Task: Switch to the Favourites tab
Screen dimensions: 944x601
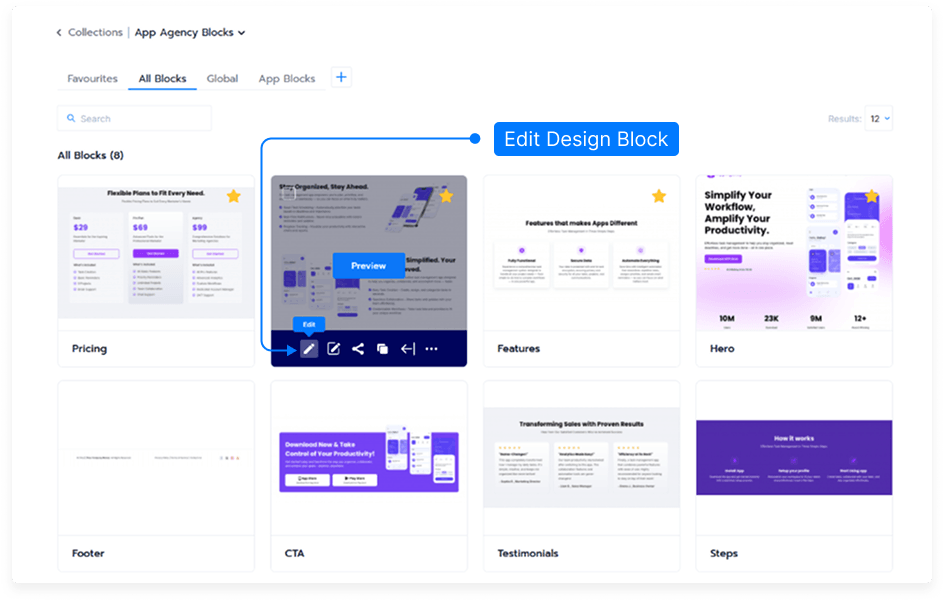Action: pos(92,79)
